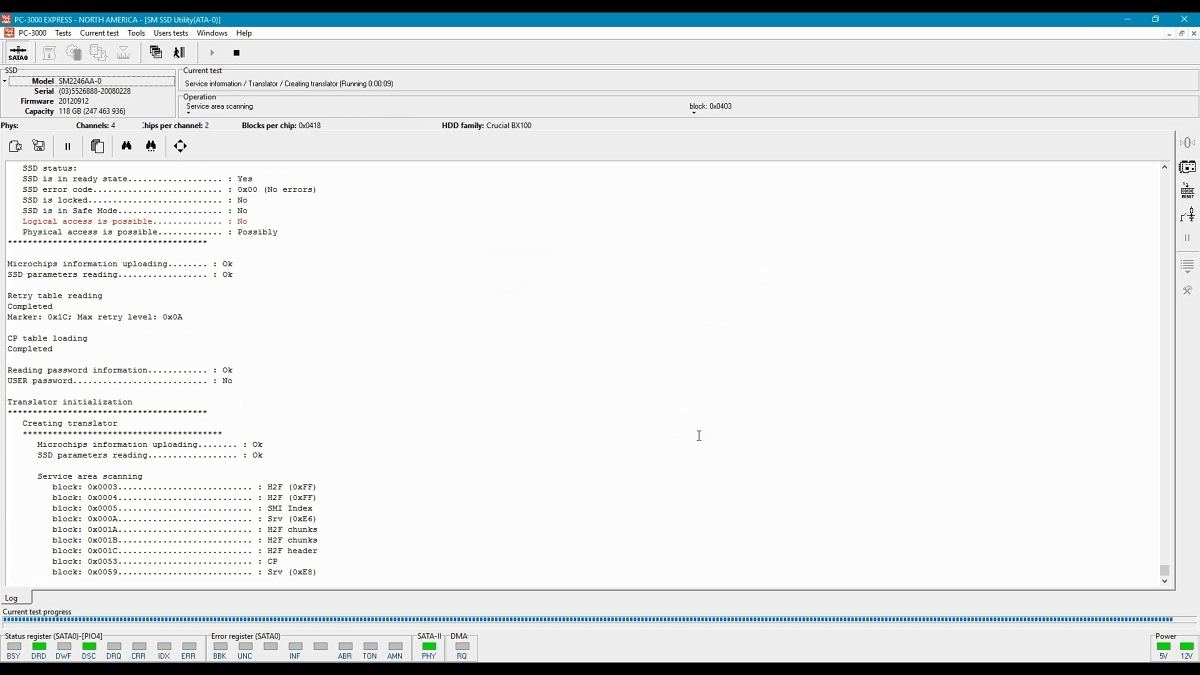1200x675 pixels.
Task: Click the green DRD status indicator
Action: 39,647
